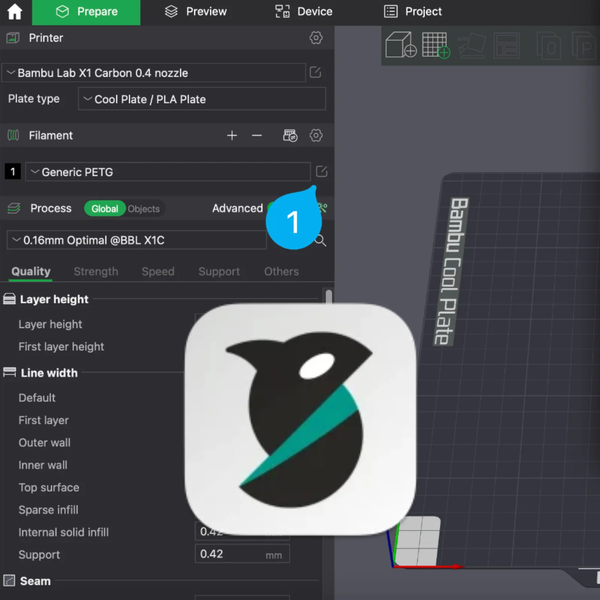Edit the printer preset icon
This screenshot has width=600, height=600.
coord(315,72)
